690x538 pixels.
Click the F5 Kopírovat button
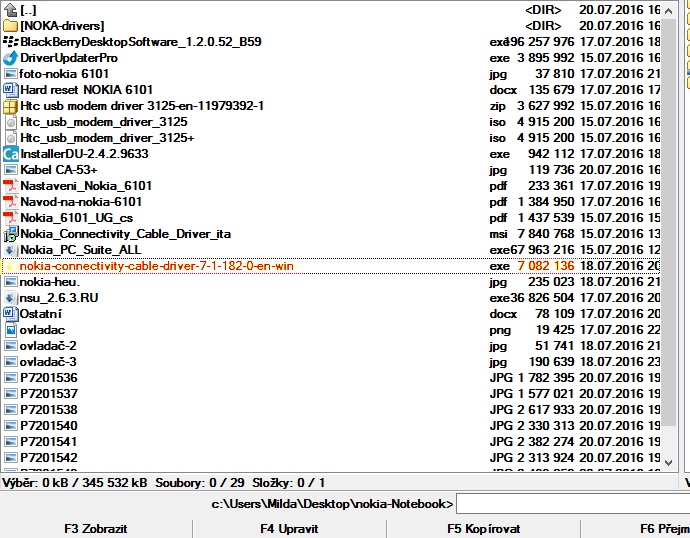[484, 529]
